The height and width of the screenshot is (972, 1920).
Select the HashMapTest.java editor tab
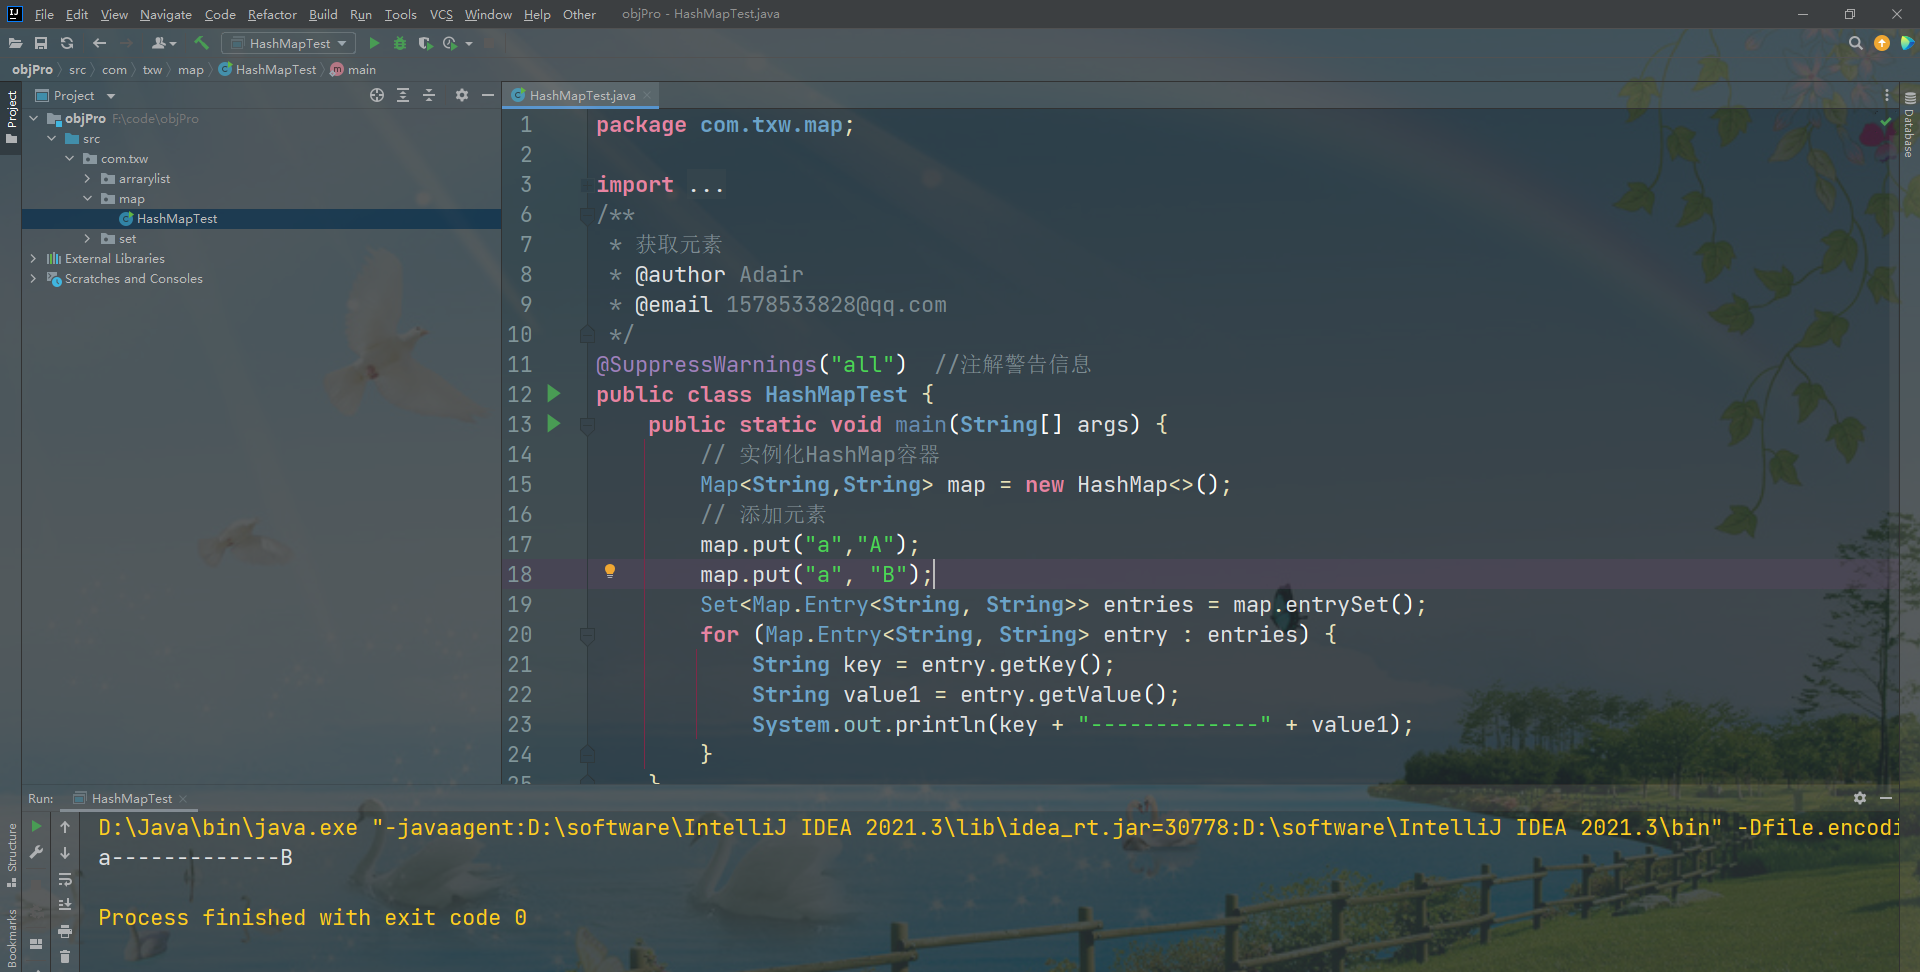[x=582, y=95]
